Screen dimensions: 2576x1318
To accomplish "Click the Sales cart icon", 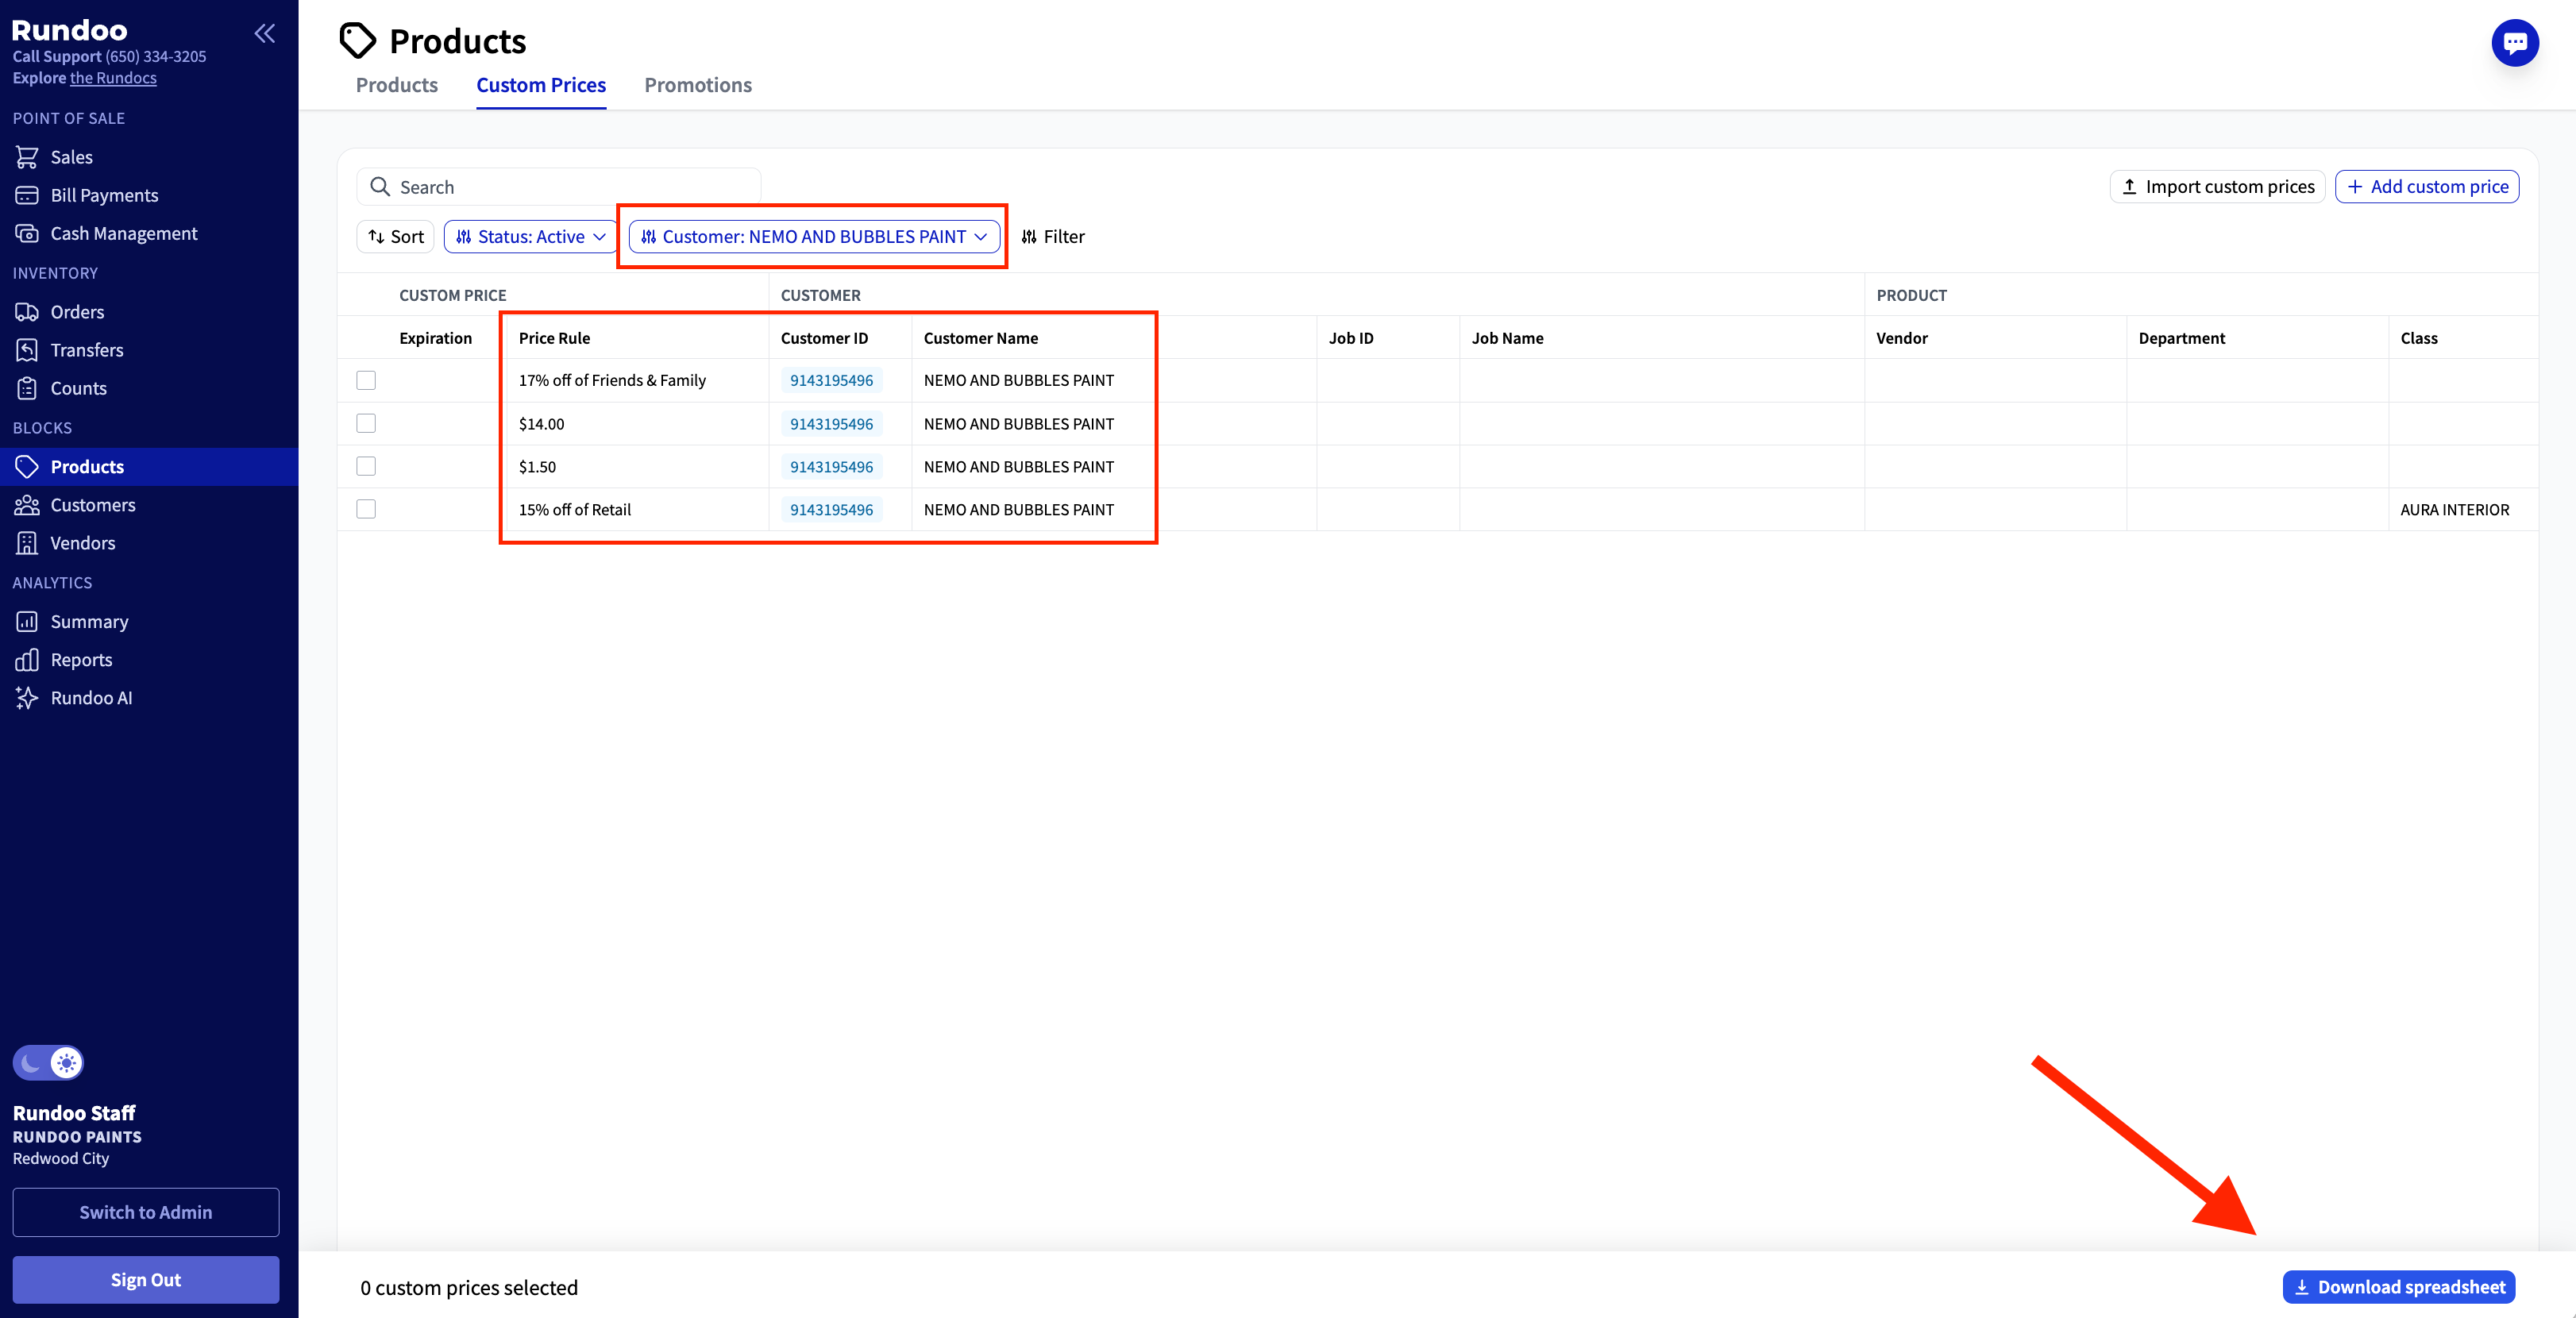I will click(27, 157).
